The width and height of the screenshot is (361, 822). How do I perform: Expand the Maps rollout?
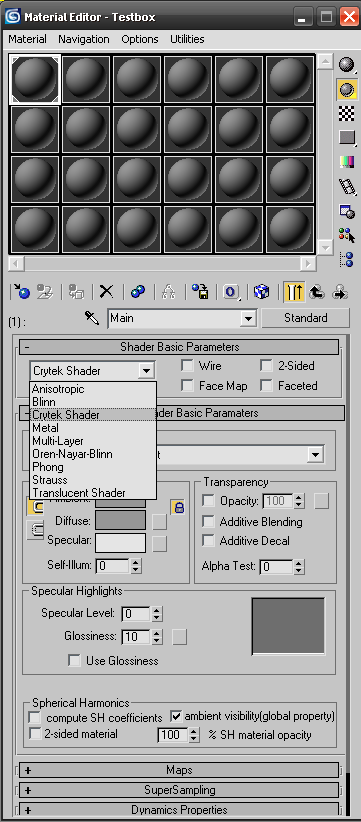pyautogui.click(x=179, y=770)
